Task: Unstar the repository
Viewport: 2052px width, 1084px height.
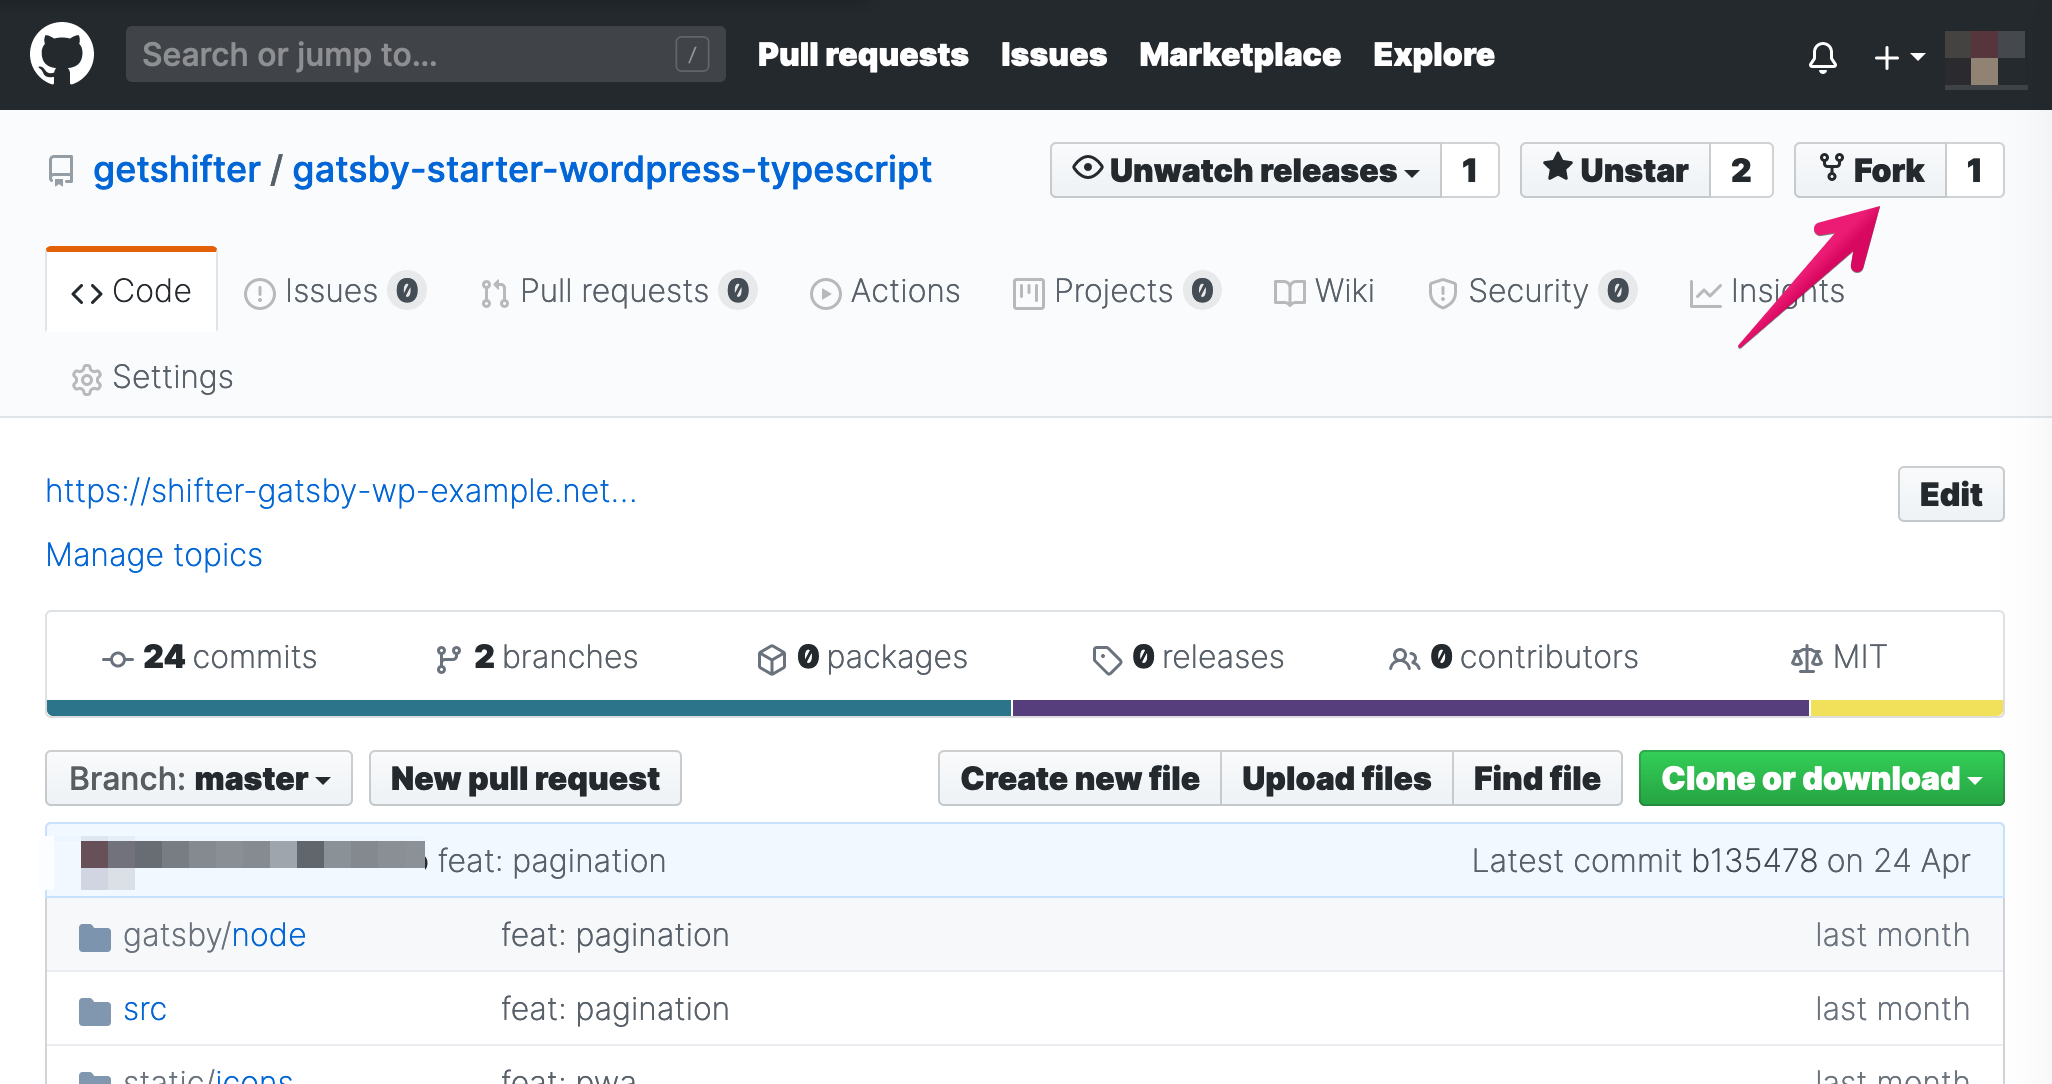Action: 1615,170
